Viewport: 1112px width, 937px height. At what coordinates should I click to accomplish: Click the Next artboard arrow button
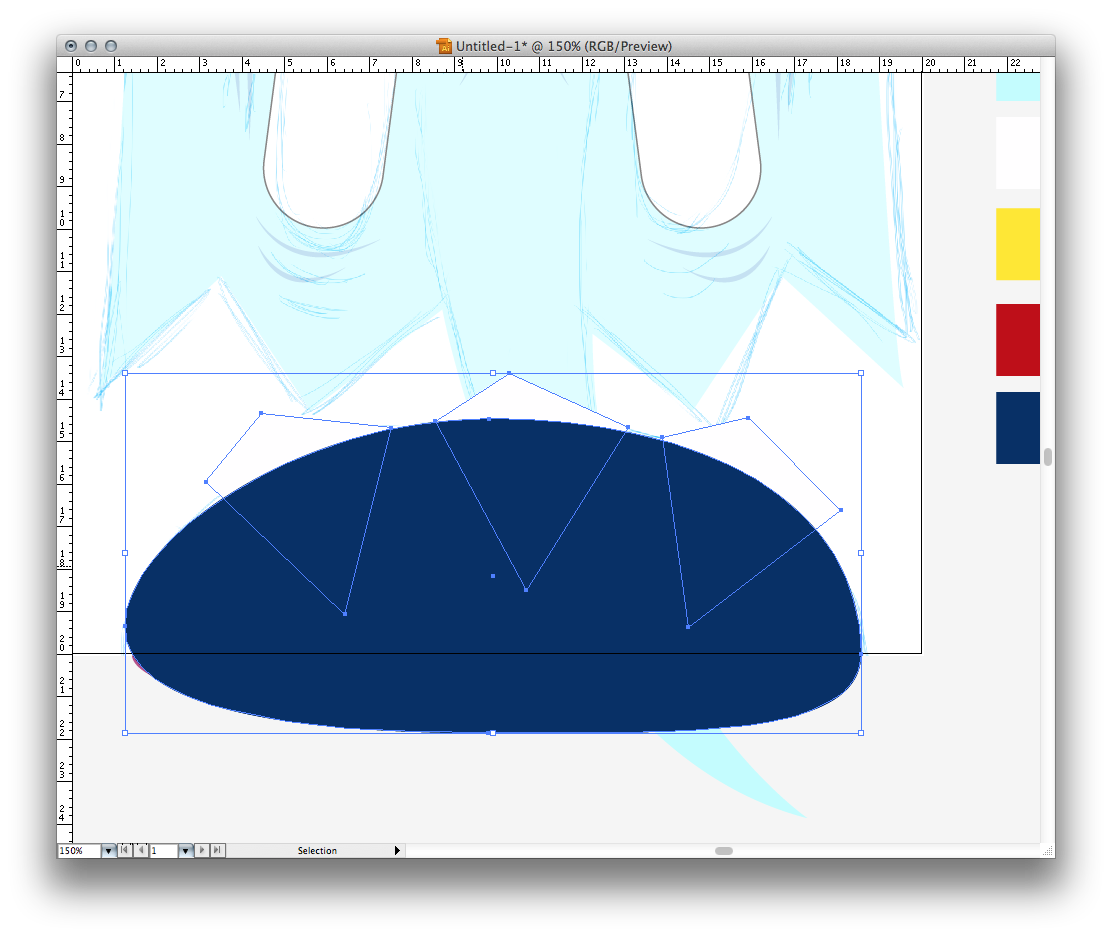(x=202, y=851)
